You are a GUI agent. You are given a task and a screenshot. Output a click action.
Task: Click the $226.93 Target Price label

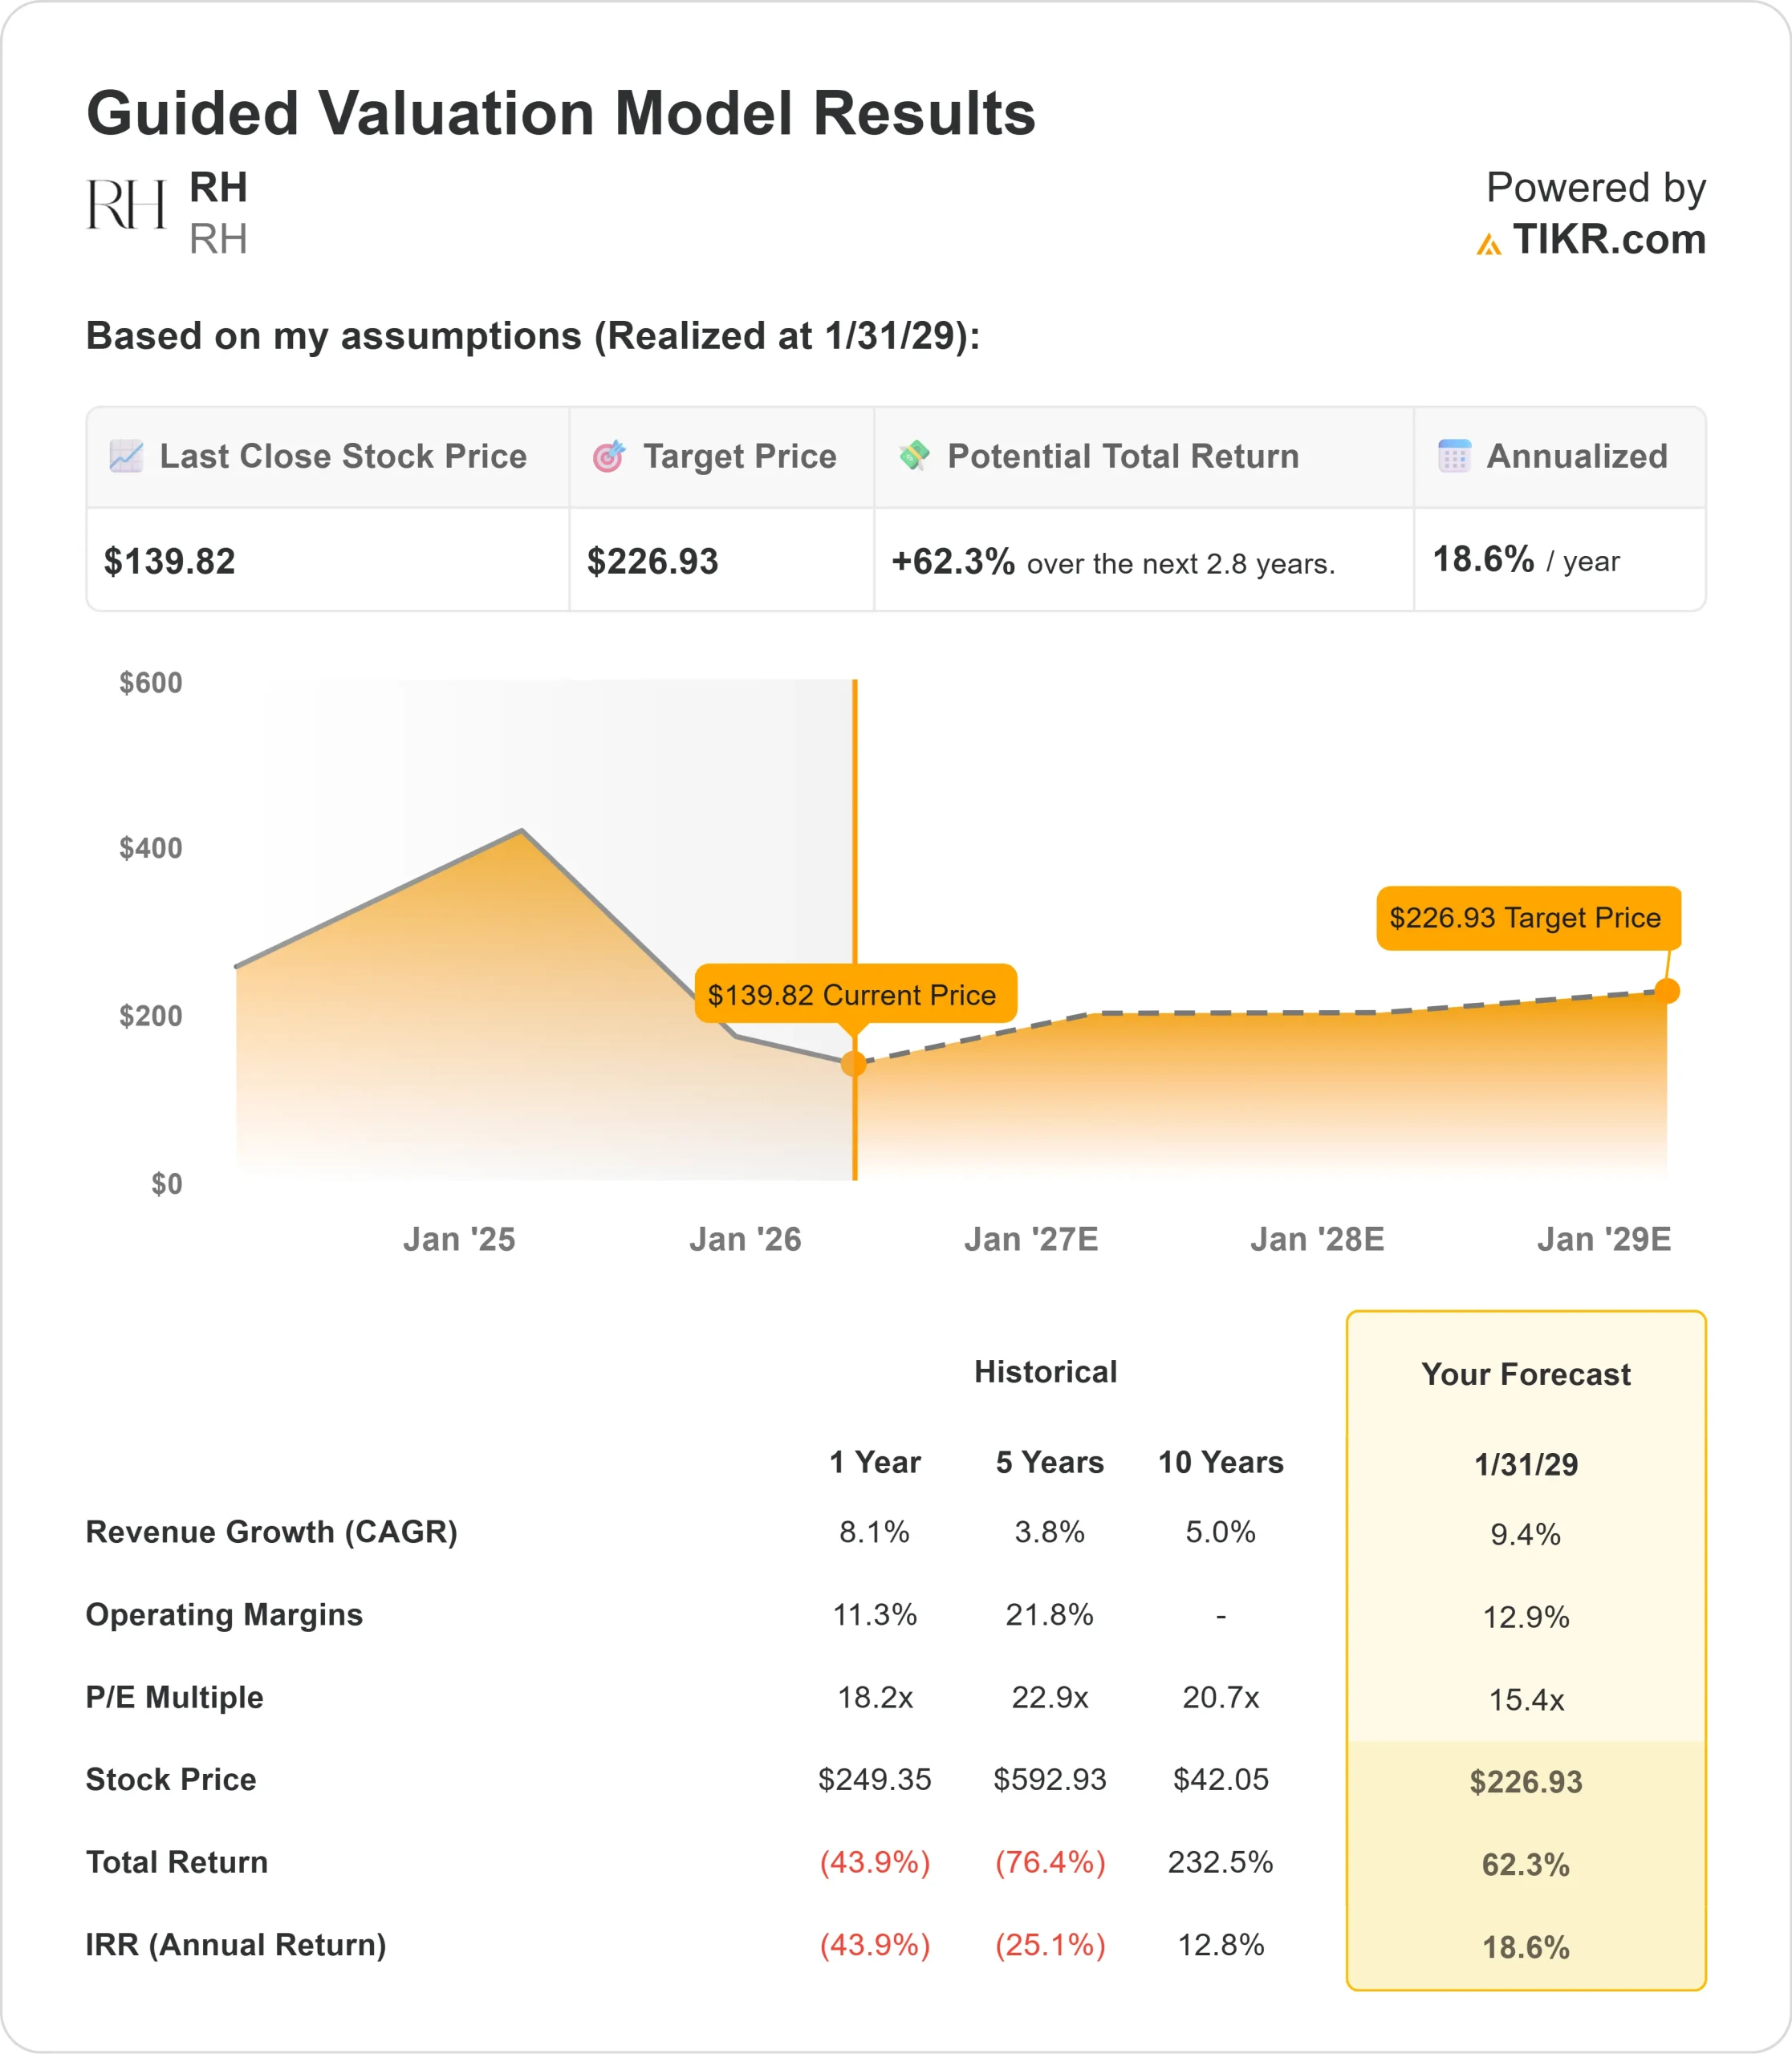click(1527, 917)
